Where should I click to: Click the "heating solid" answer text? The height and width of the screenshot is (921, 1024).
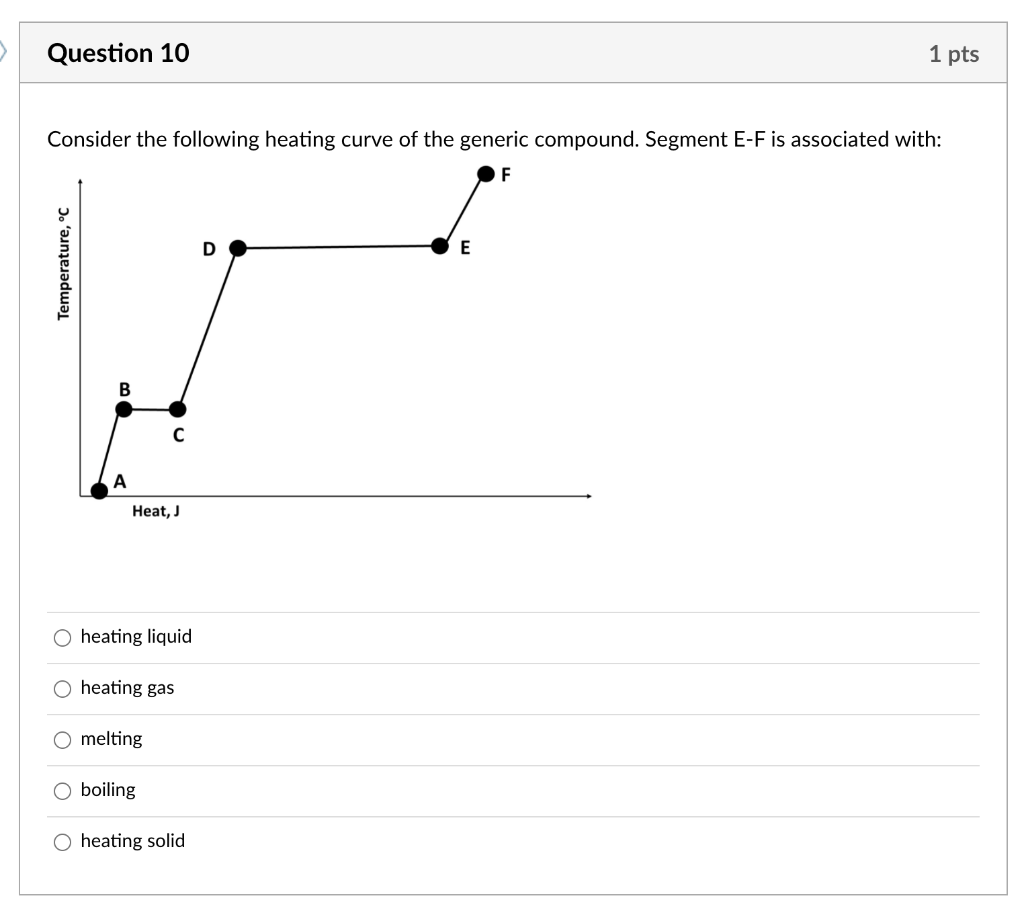[132, 841]
